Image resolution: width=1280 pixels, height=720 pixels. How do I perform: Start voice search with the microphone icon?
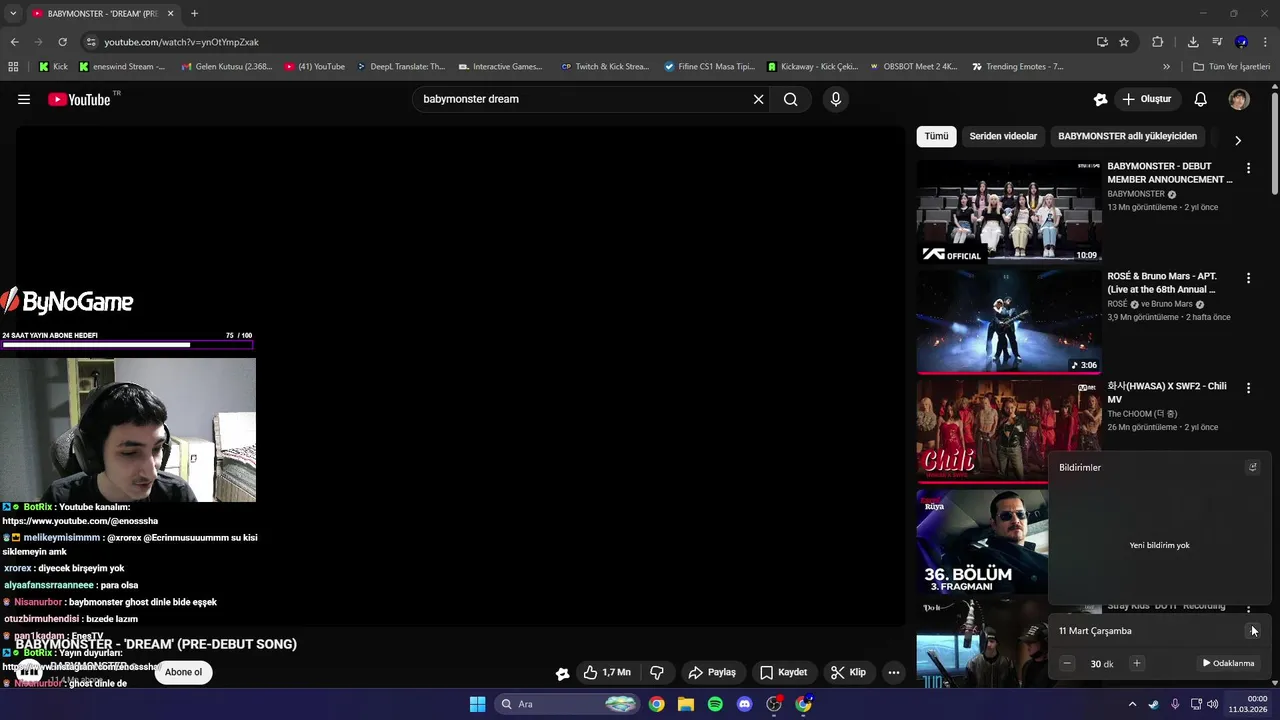coord(836,99)
